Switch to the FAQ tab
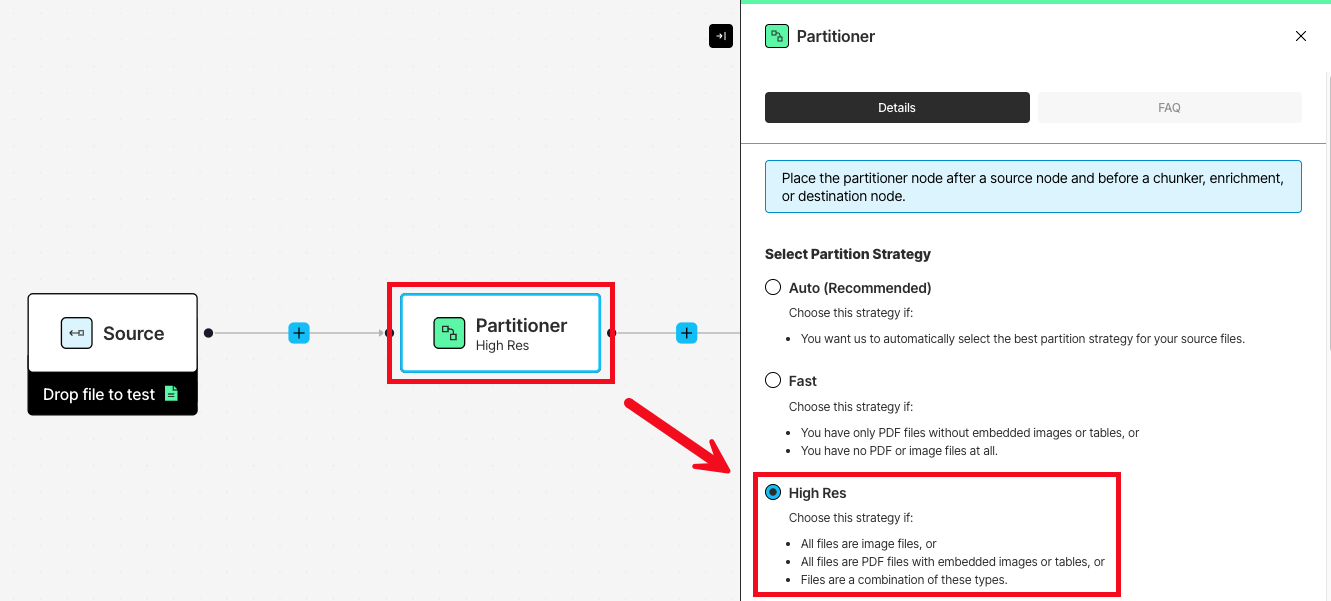Viewport: 1331px width, 601px height. pyautogui.click(x=1169, y=107)
